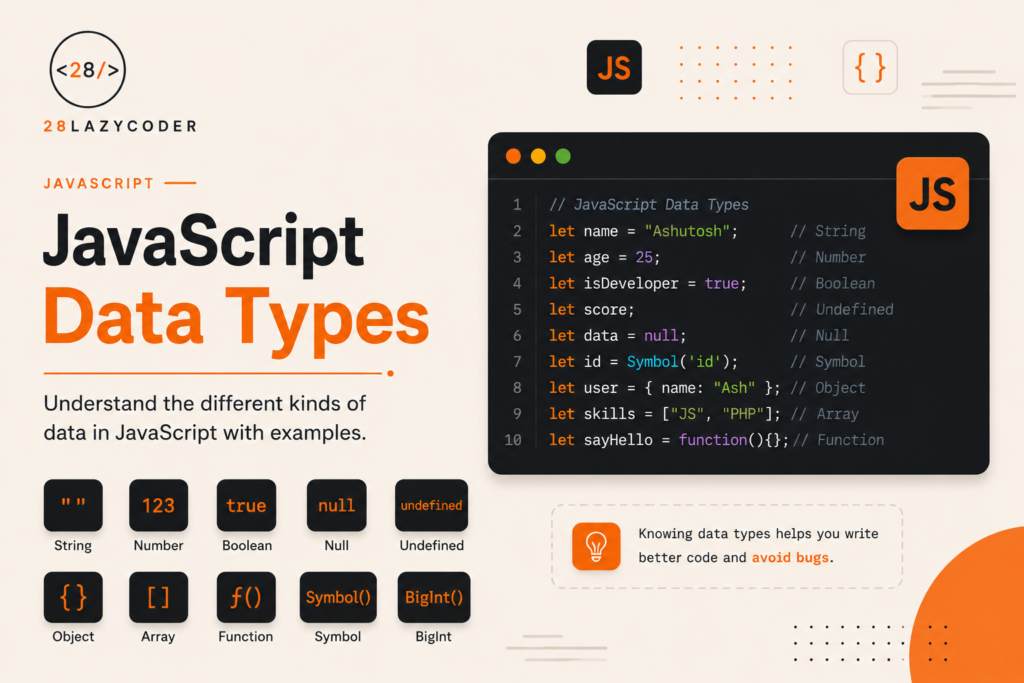Click the '// JavaScript Data Types' comment line
The width and height of the screenshot is (1024, 683).
click(x=648, y=205)
